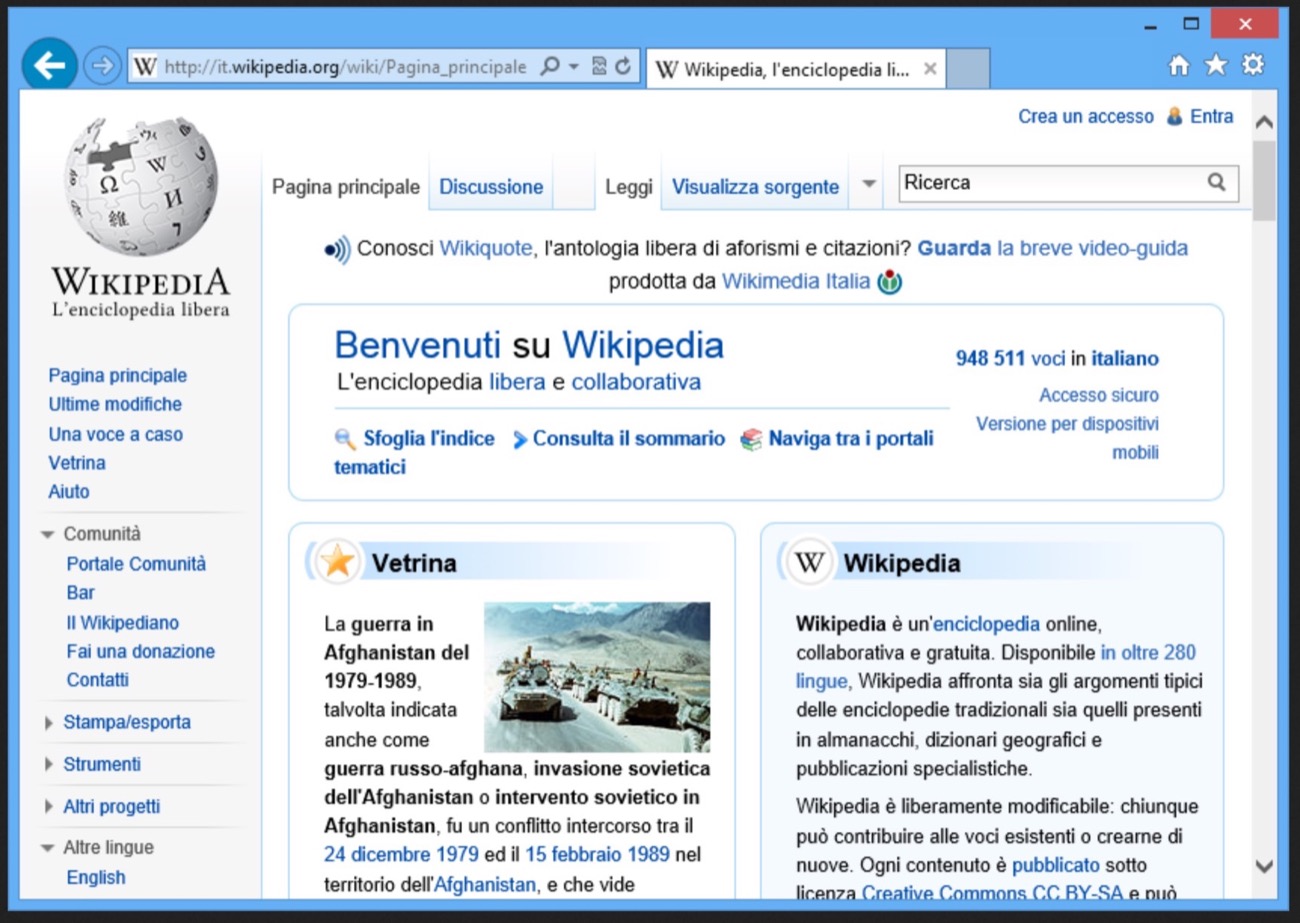Click the scrollbar down arrow
The width and height of the screenshot is (1300, 923).
[1264, 866]
